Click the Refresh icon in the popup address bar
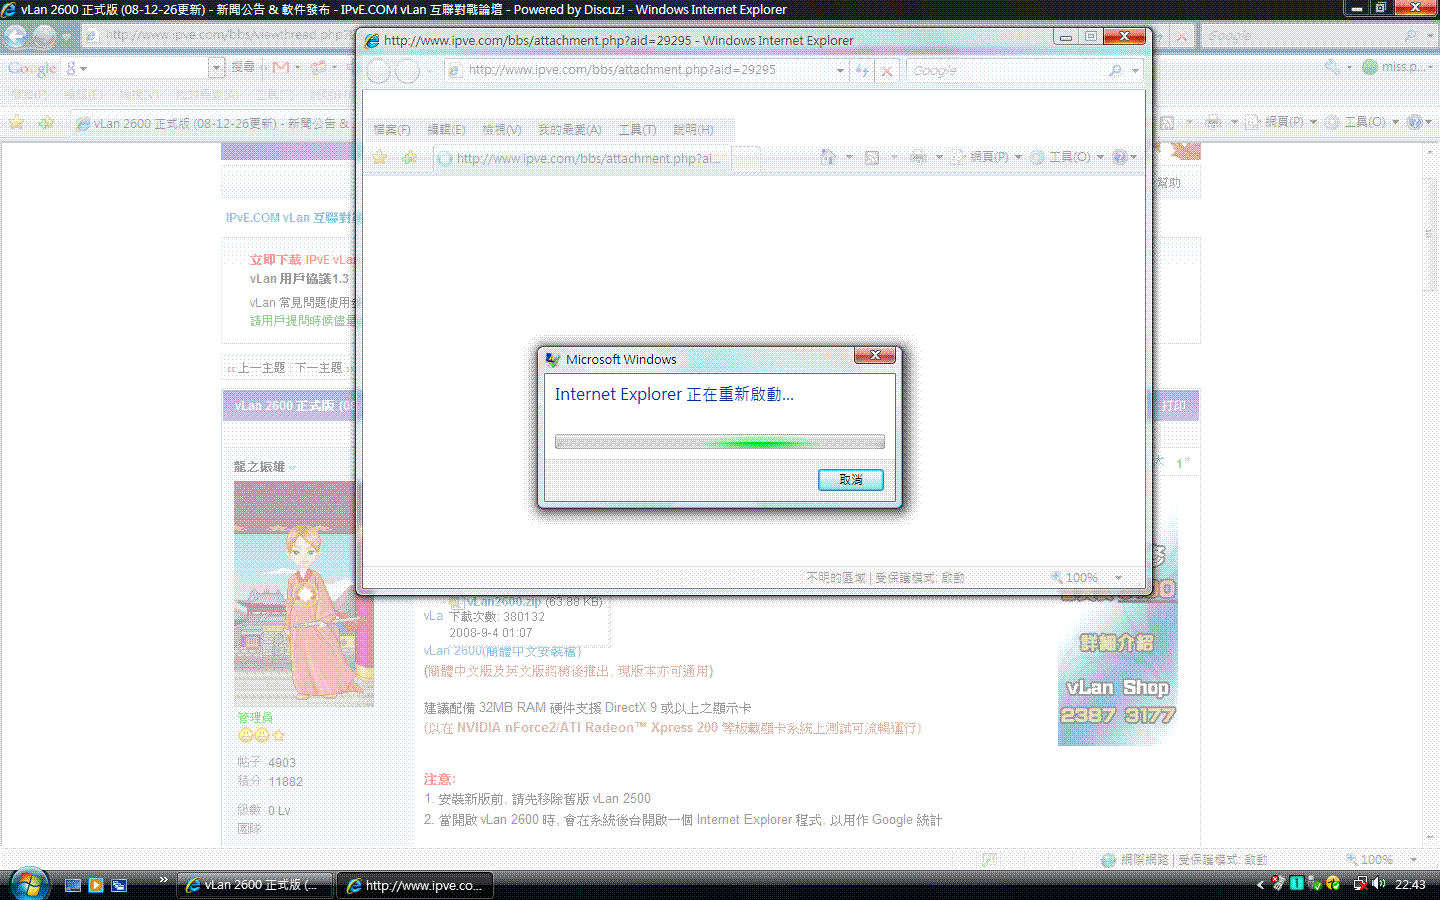Viewport: 1440px width, 900px height. click(860, 70)
